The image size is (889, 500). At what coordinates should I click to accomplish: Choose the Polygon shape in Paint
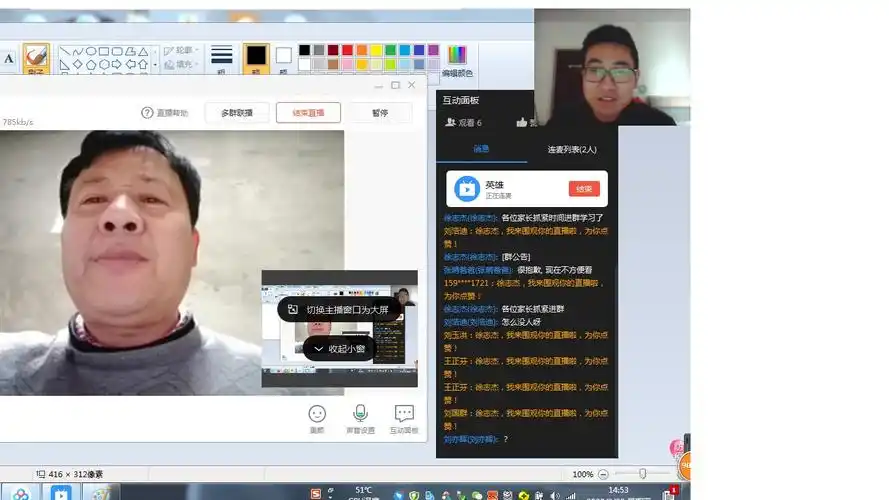tap(130, 52)
